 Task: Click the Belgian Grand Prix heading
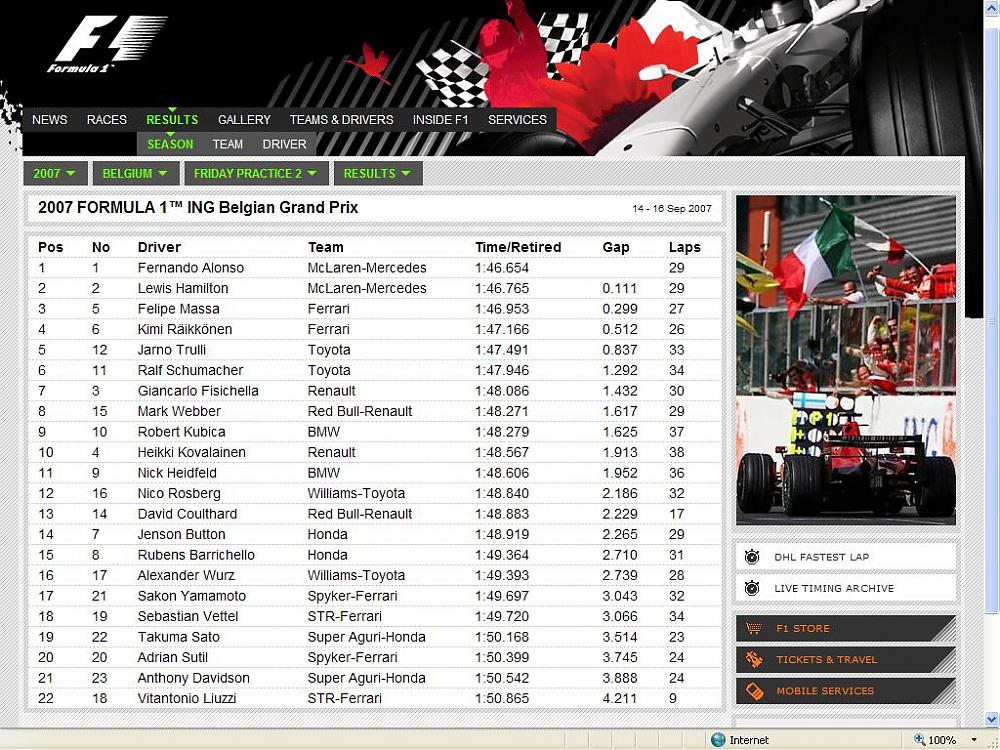[198, 207]
